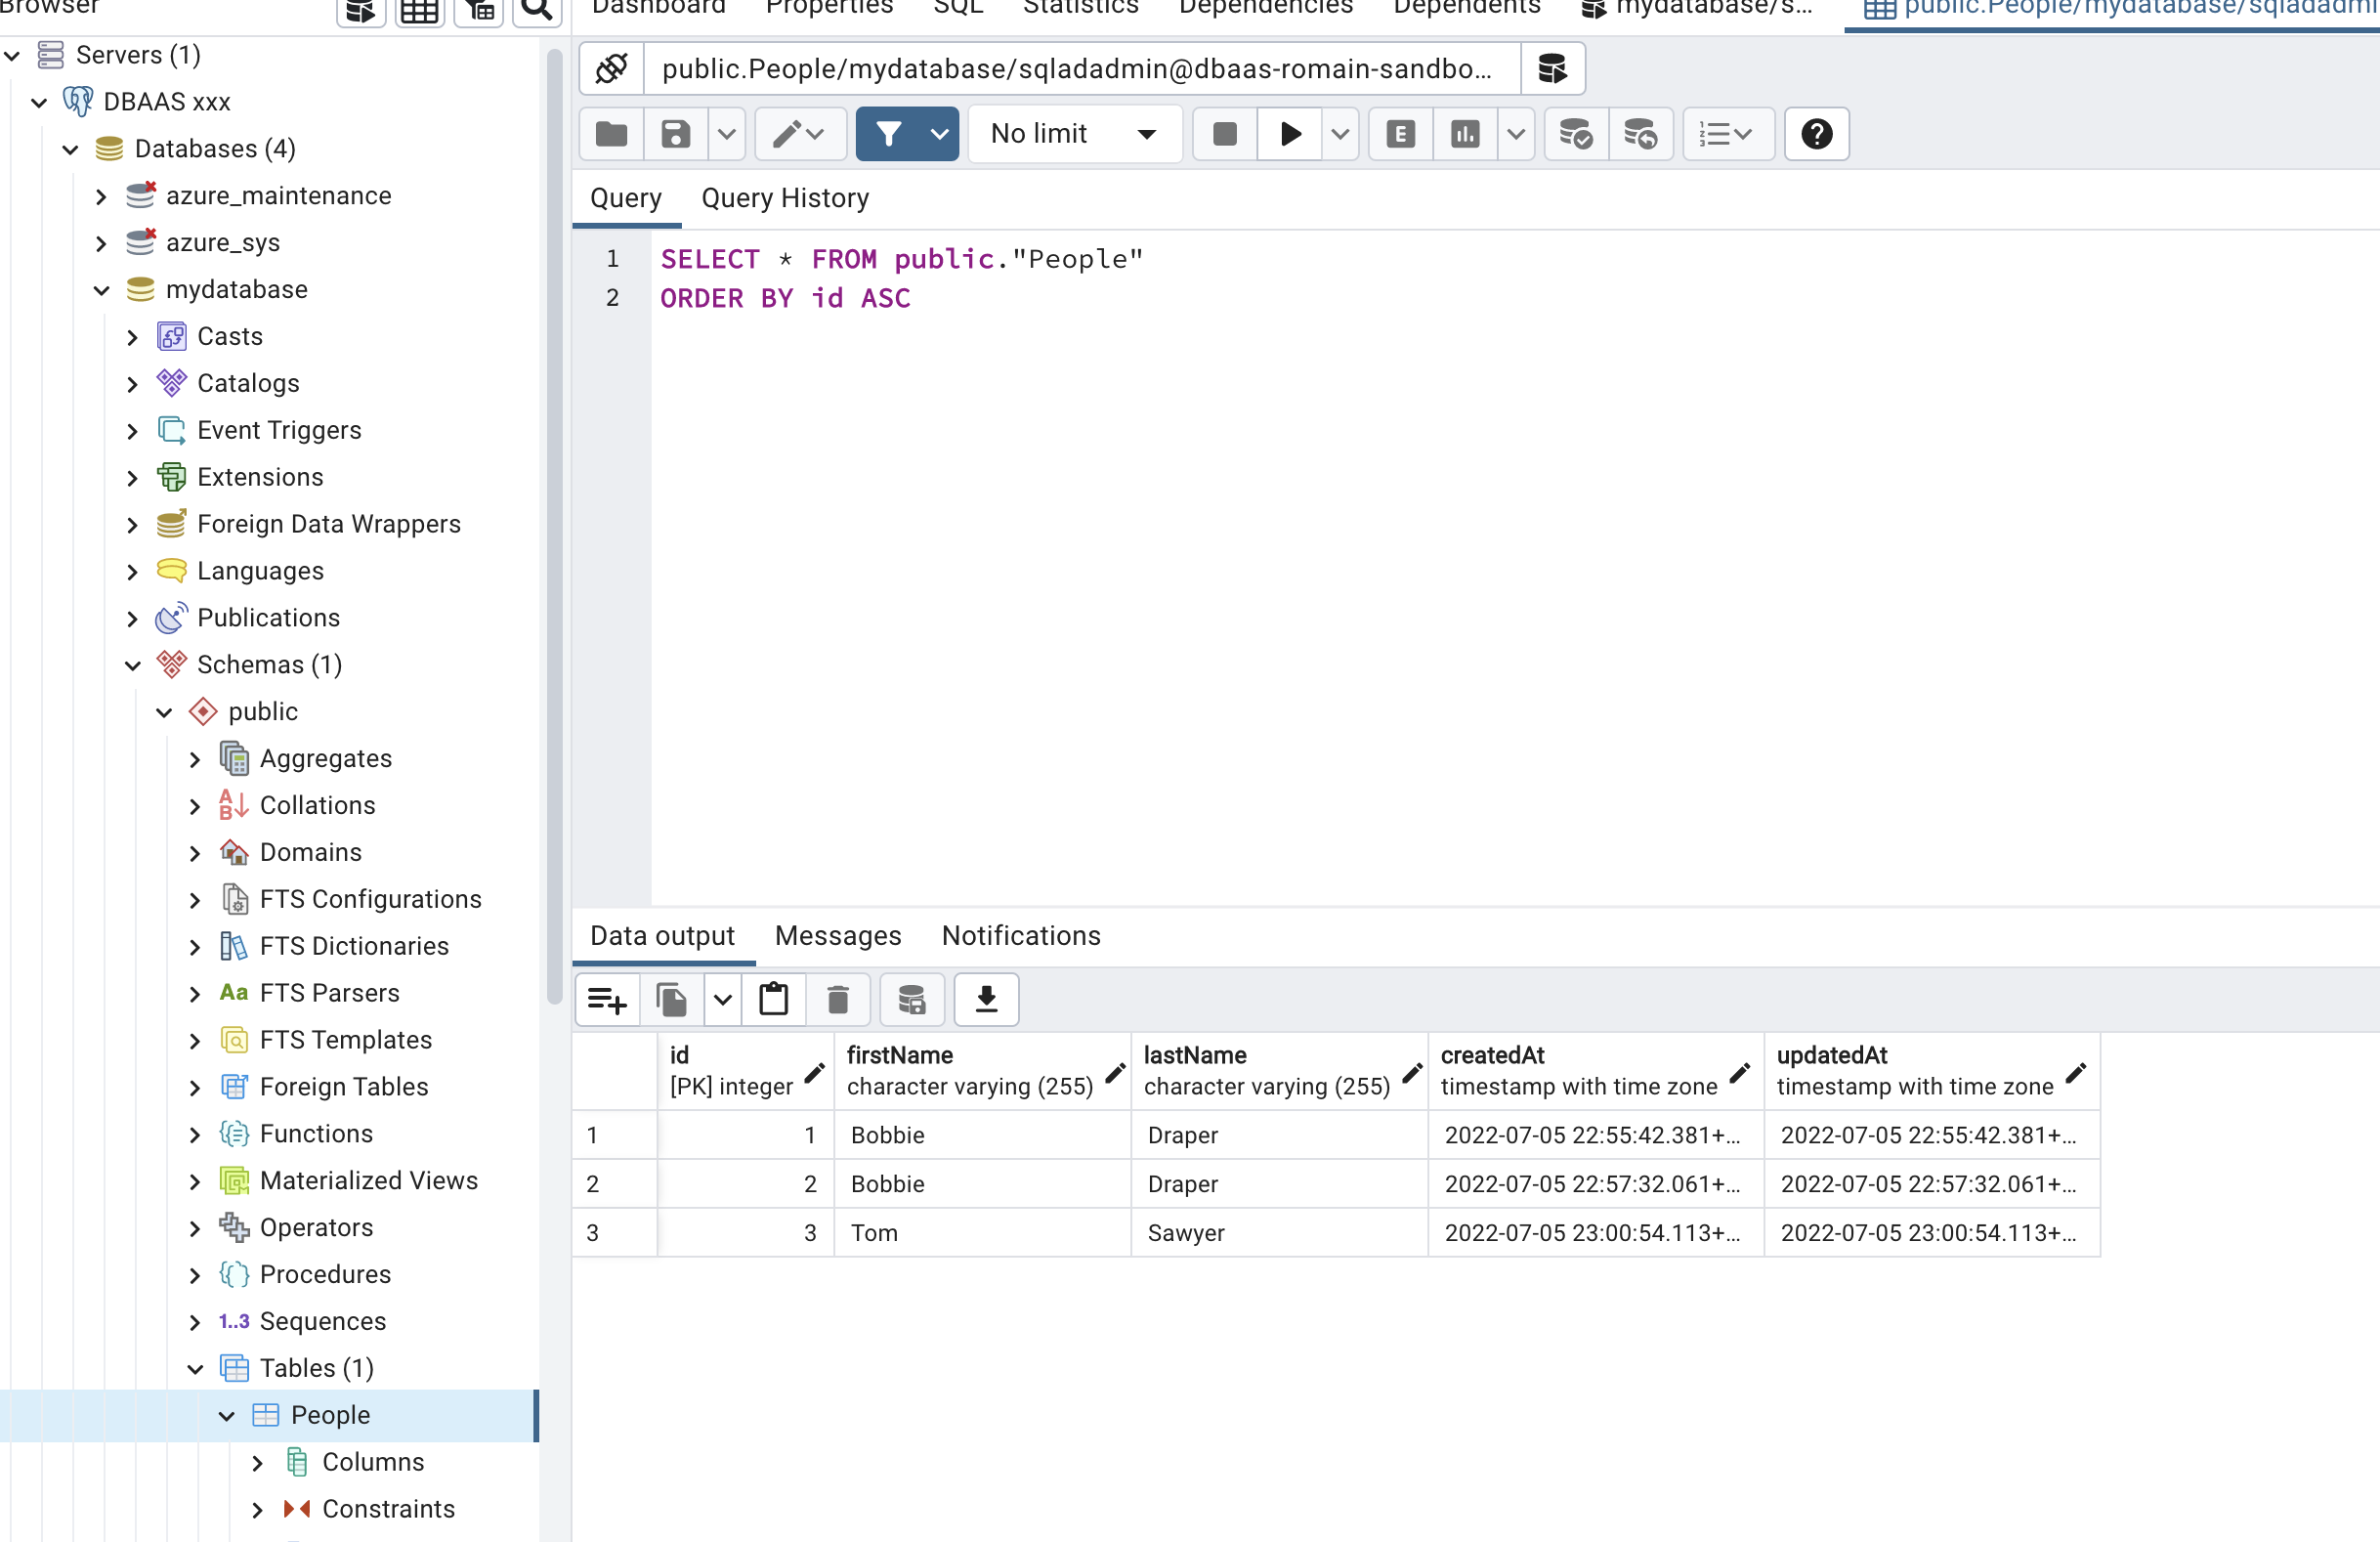Click the Download results icon
The height and width of the screenshot is (1542, 2380).
tap(986, 999)
